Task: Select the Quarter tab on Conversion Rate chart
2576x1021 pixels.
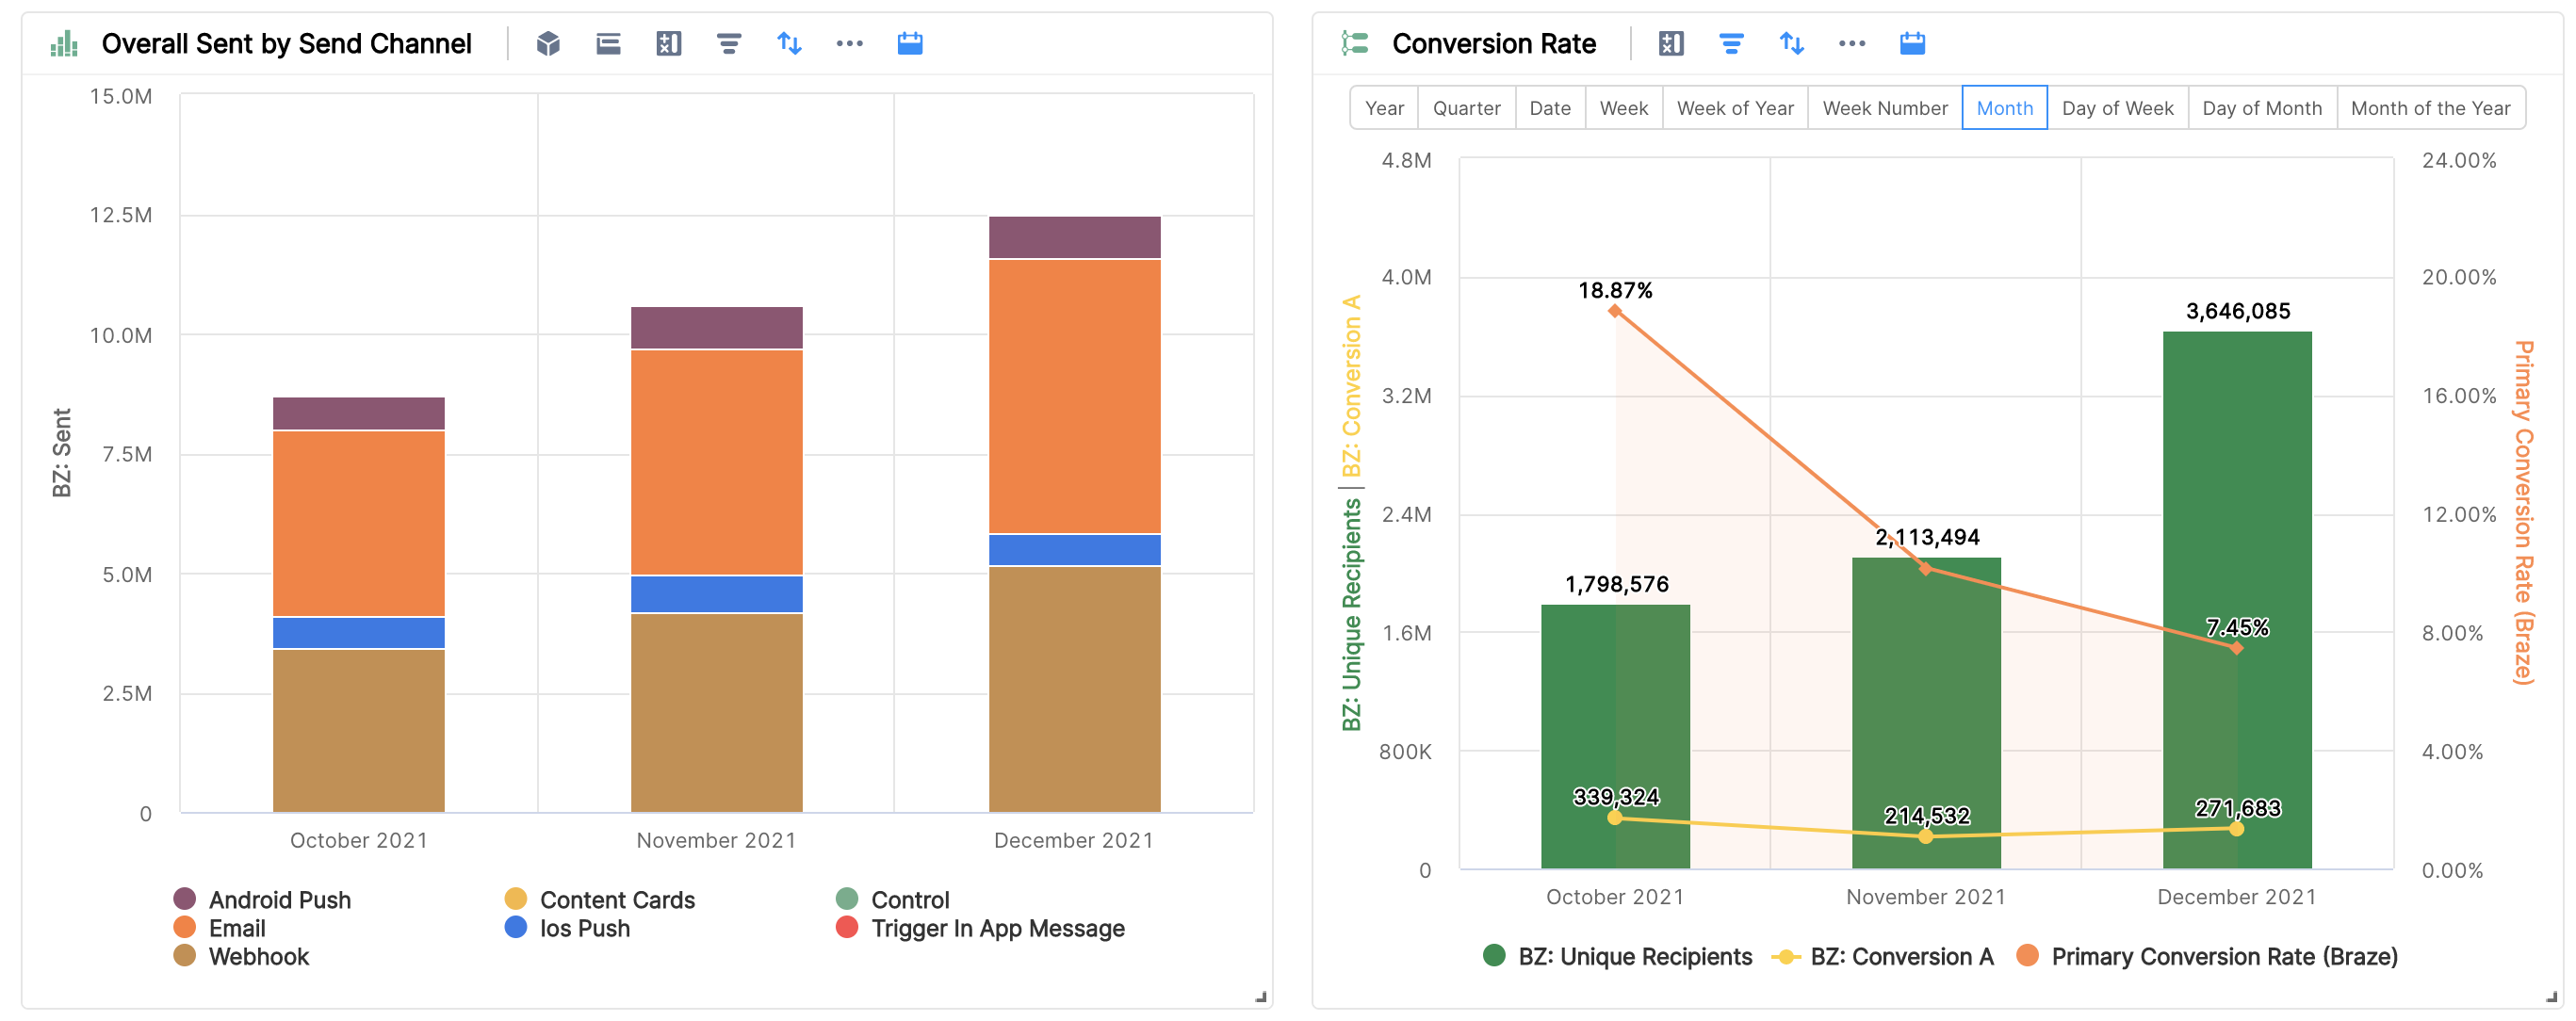Action: pos(1464,108)
